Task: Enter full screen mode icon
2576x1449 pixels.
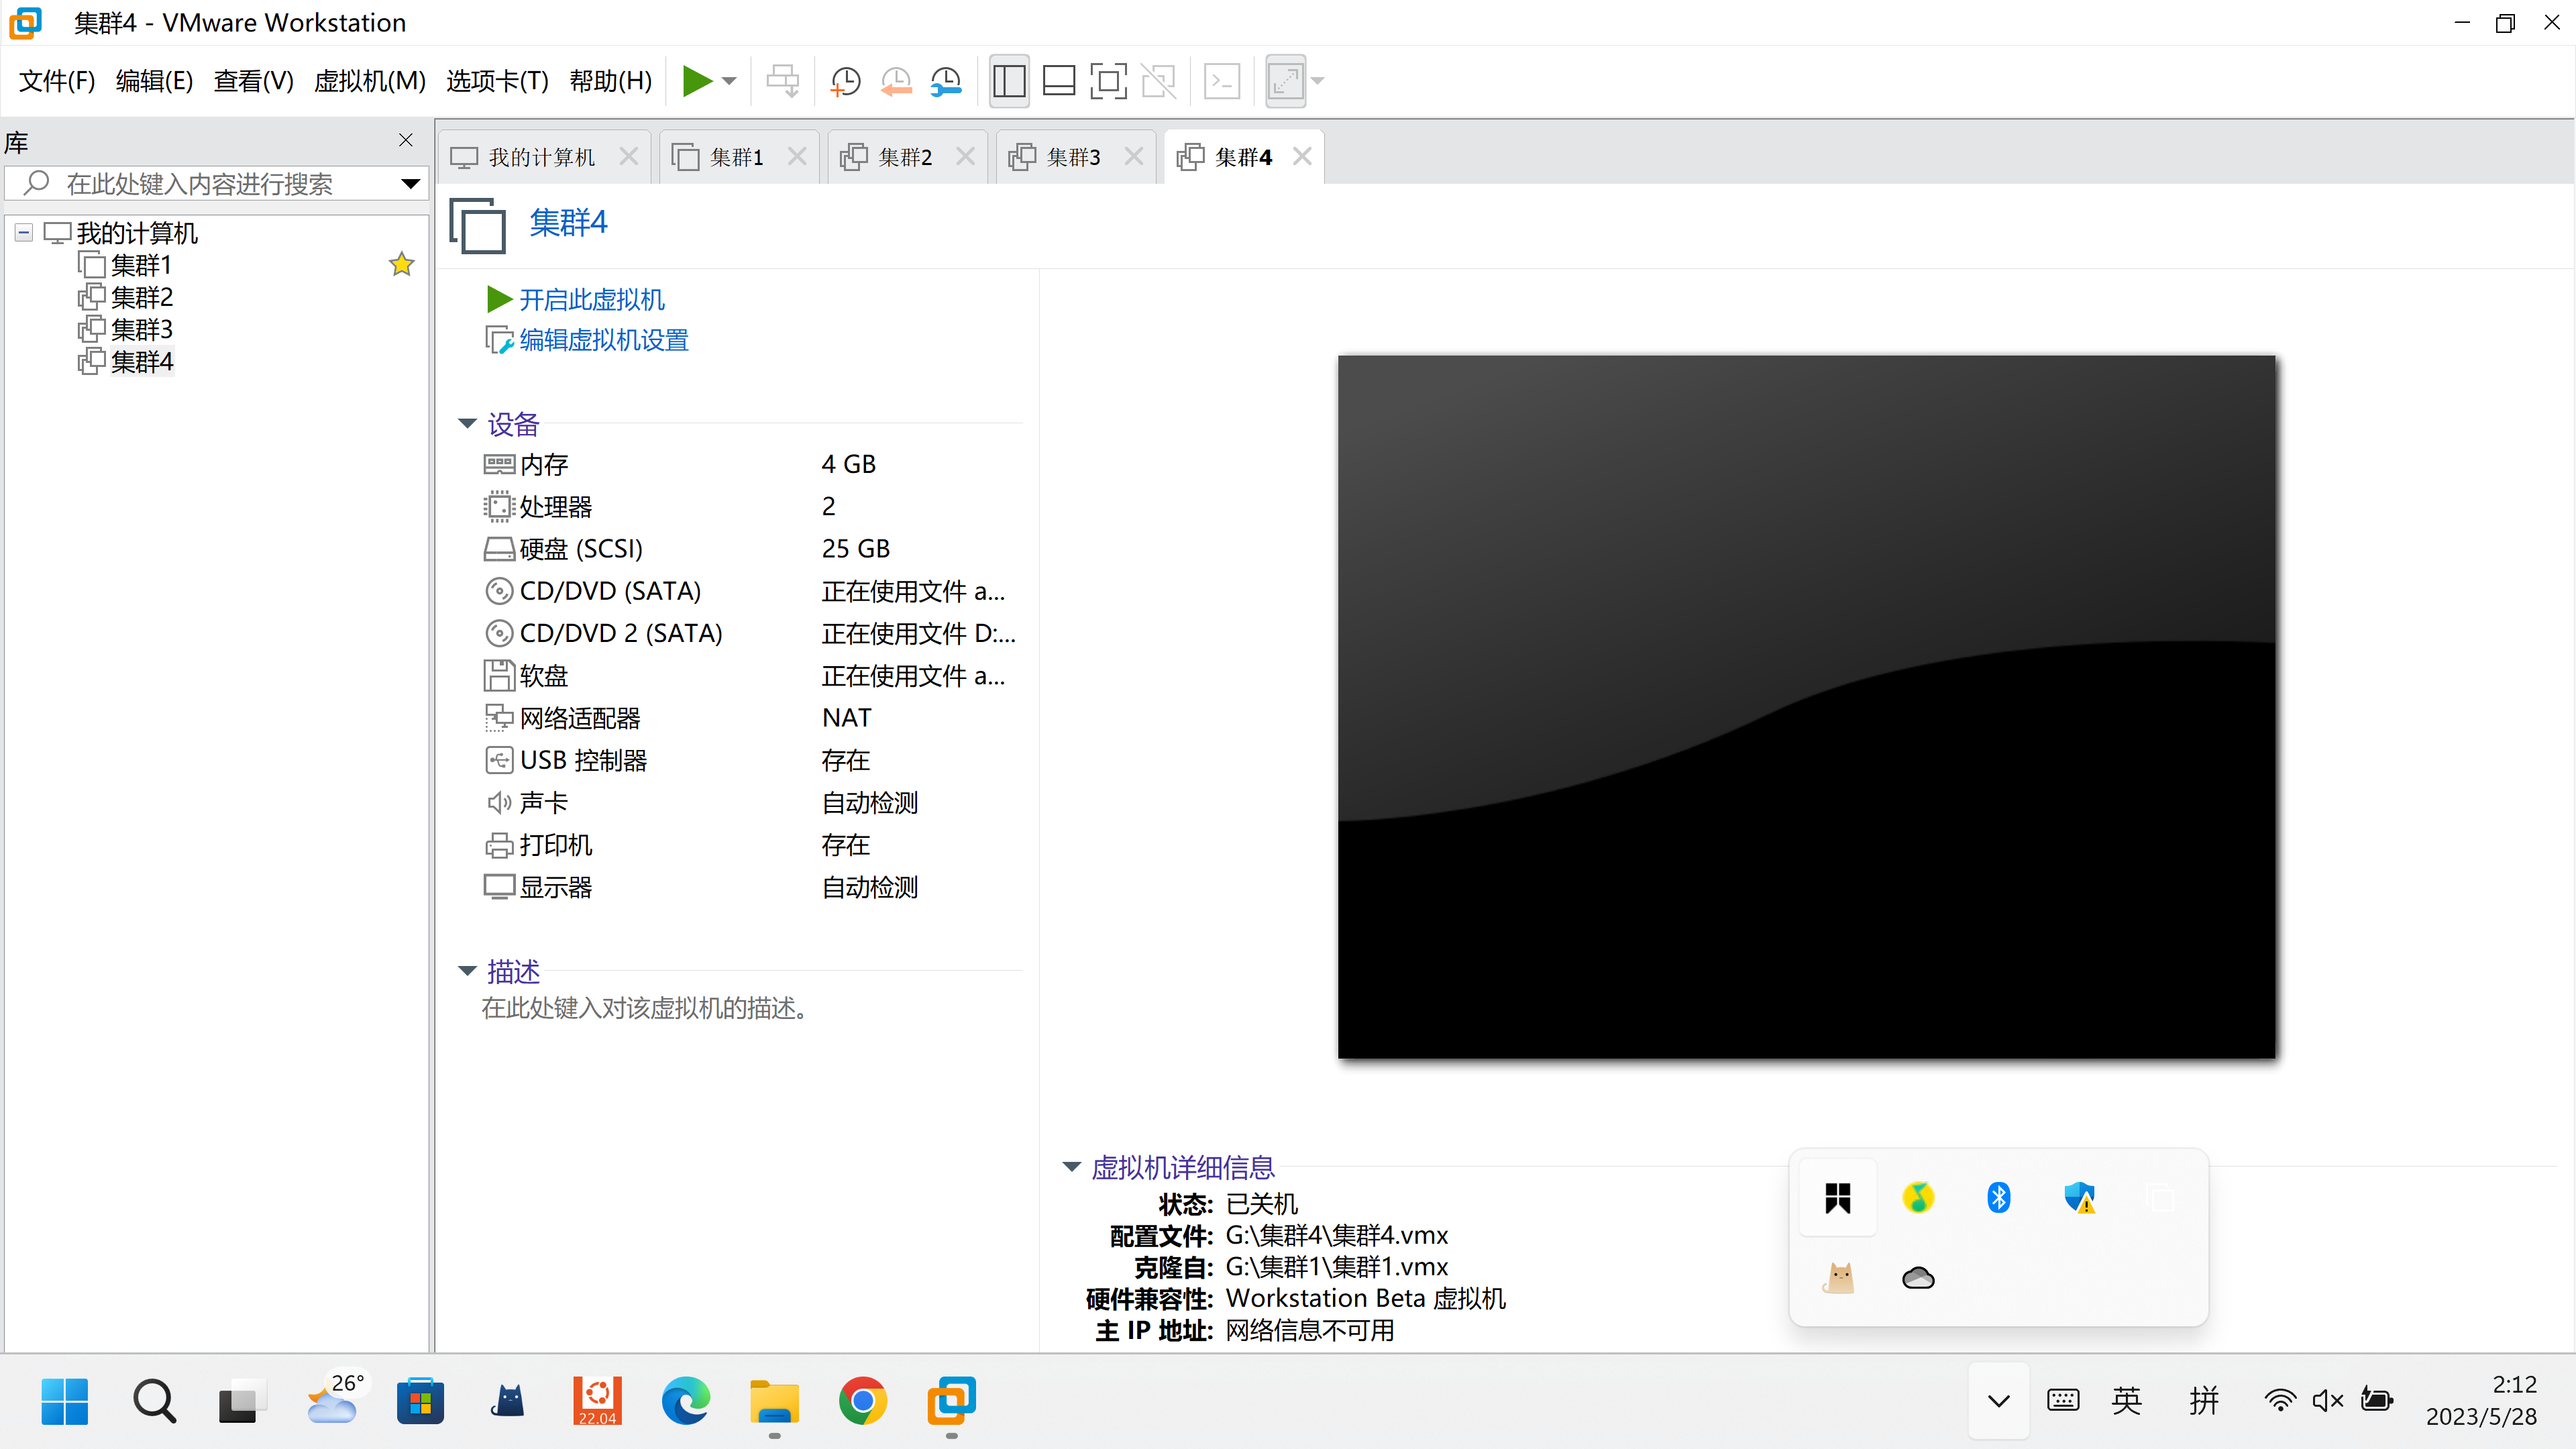Action: coord(1108,81)
